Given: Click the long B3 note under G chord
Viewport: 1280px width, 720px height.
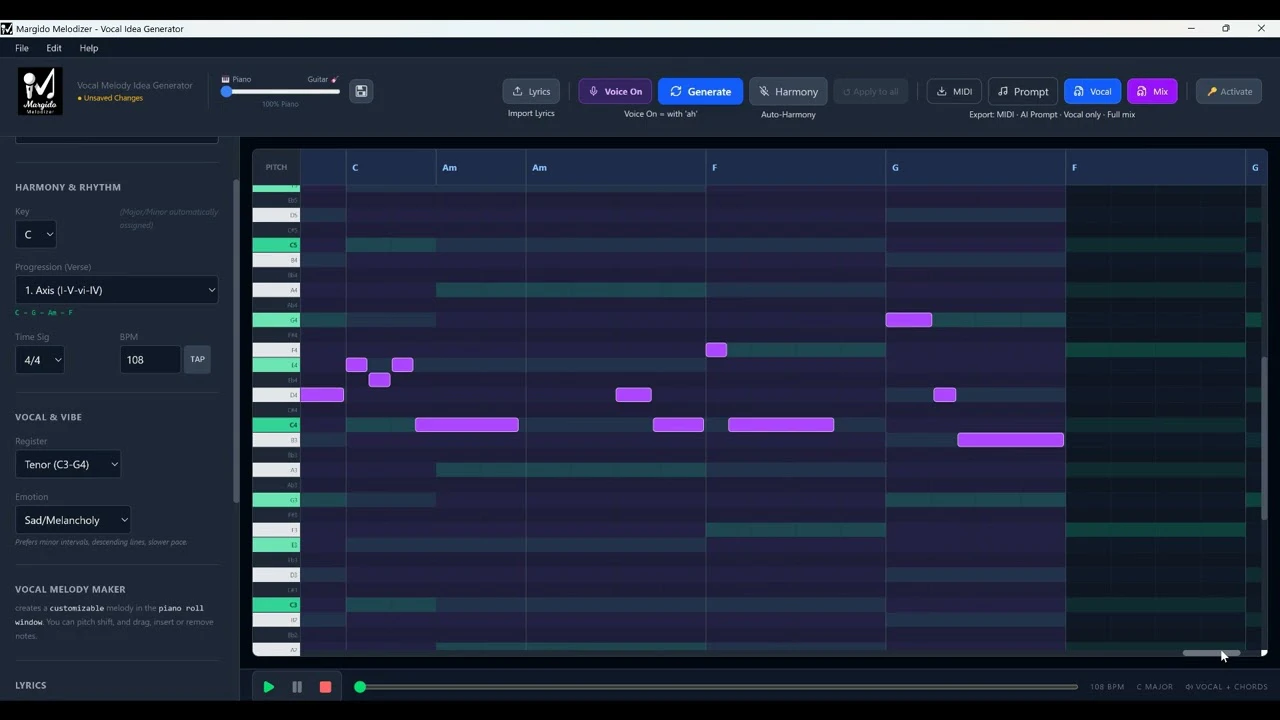Looking at the screenshot, I should pos(1011,440).
